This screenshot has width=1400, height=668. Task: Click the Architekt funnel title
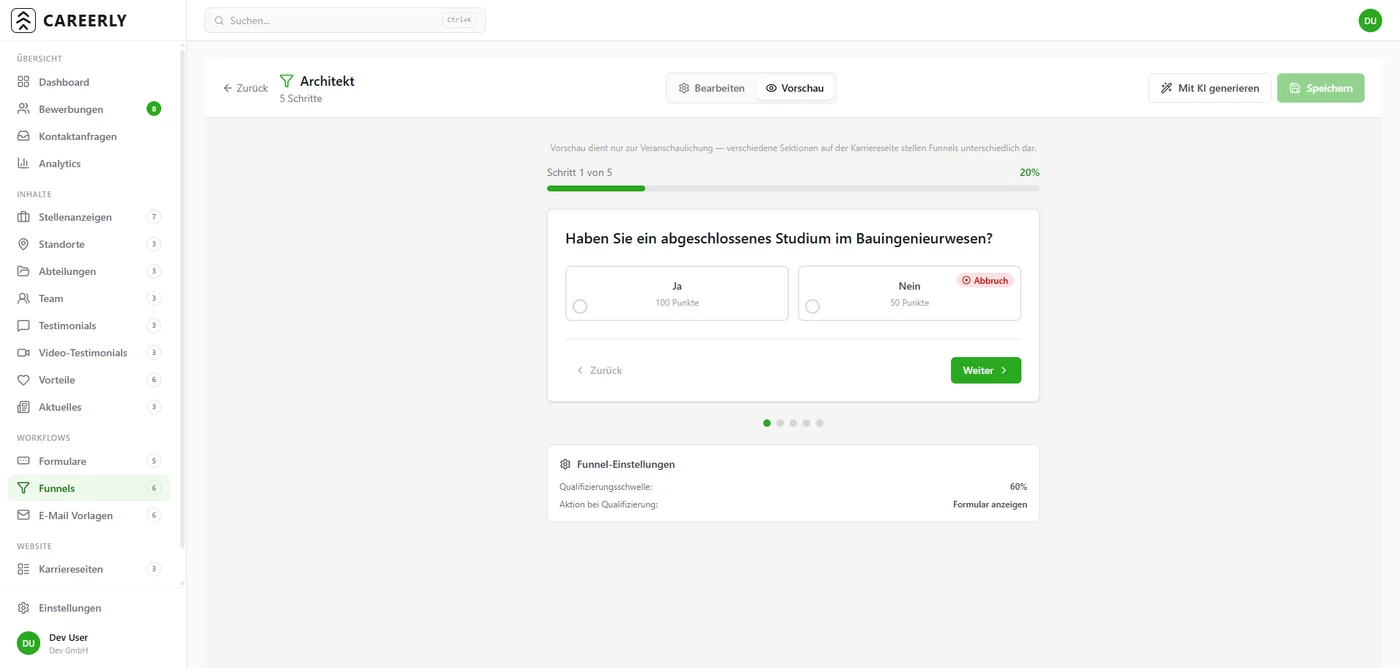pyautogui.click(x=327, y=81)
